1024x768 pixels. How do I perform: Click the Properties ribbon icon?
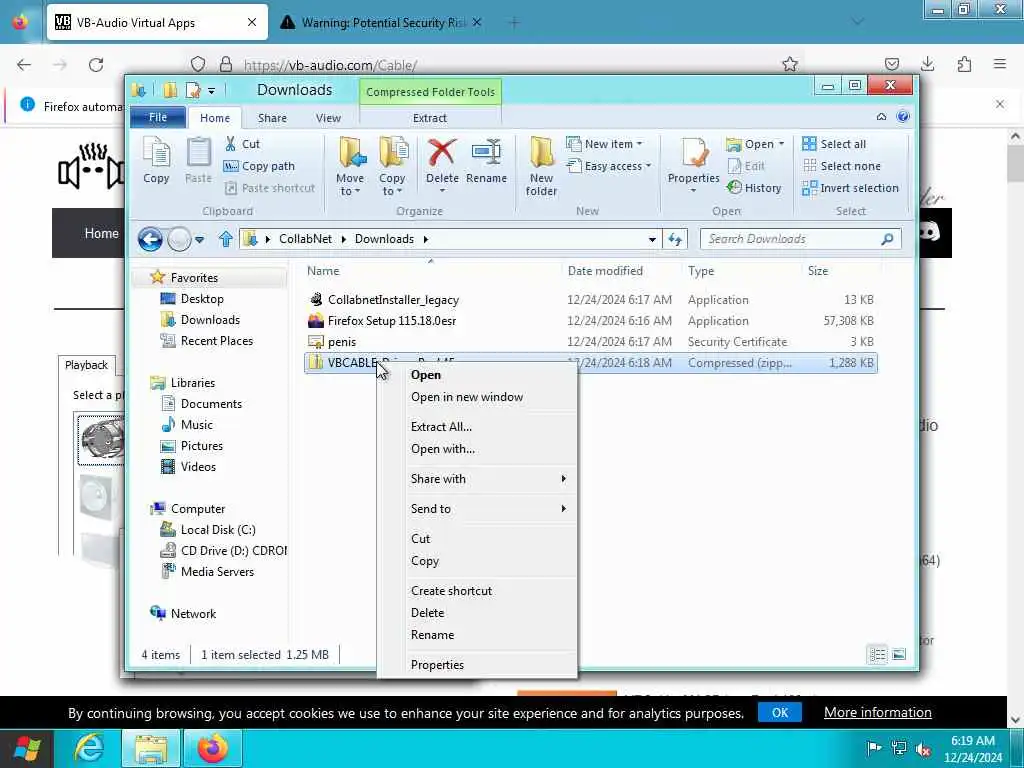click(x=694, y=153)
